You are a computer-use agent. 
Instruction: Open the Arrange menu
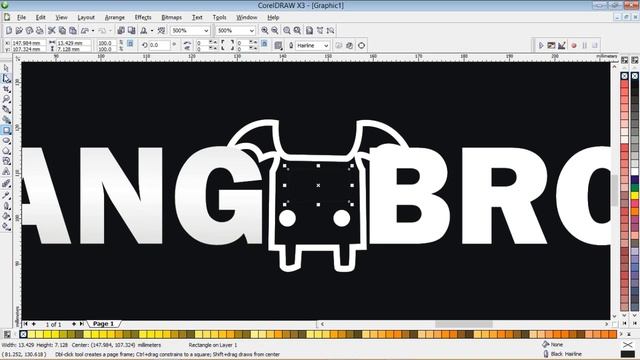pos(115,18)
